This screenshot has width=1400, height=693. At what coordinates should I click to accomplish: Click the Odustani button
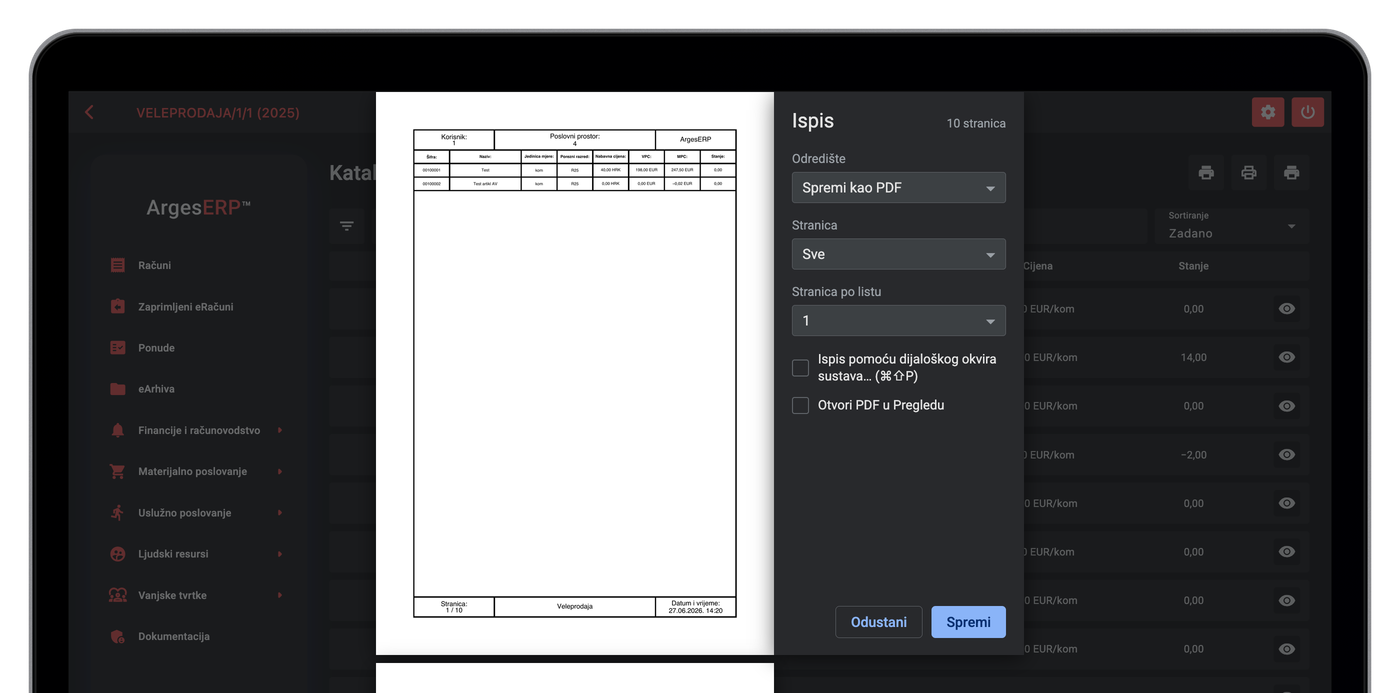click(x=879, y=622)
